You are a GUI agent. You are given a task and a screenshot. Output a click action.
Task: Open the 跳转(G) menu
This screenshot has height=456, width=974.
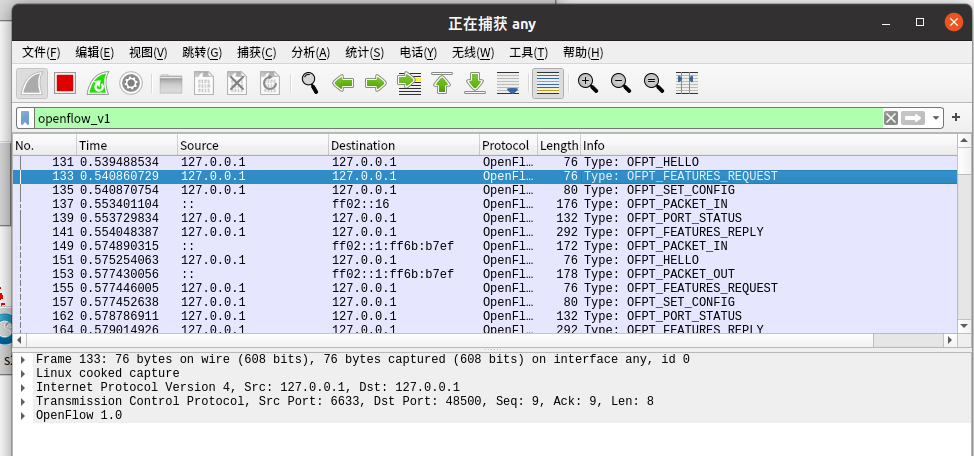pos(202,53)
